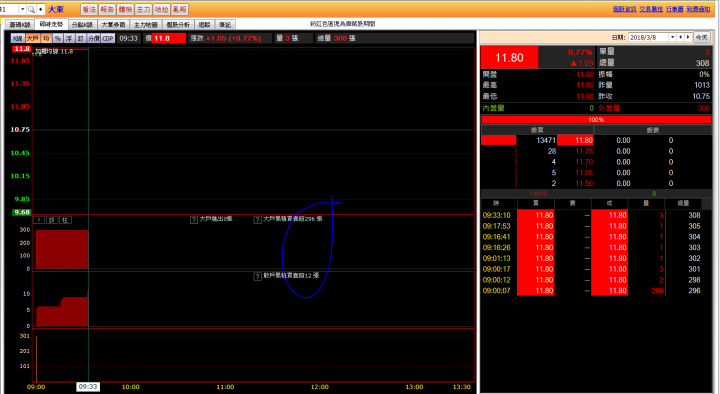Click the large 11.80 price box

click(509, 57)
